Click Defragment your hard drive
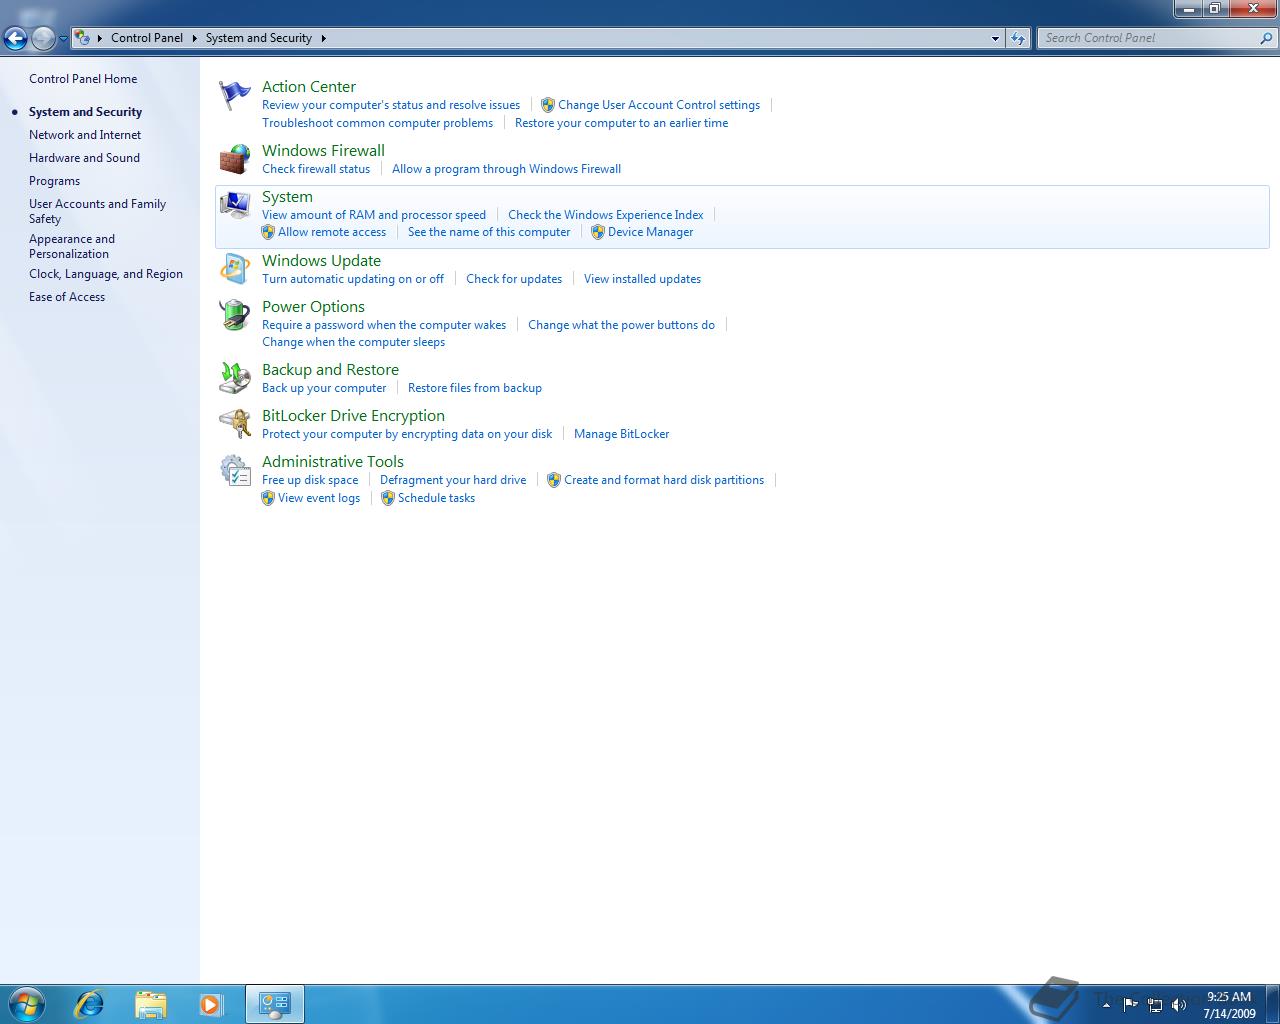1280x1024 pixels. pyautogui.click(x=453, y=480)
